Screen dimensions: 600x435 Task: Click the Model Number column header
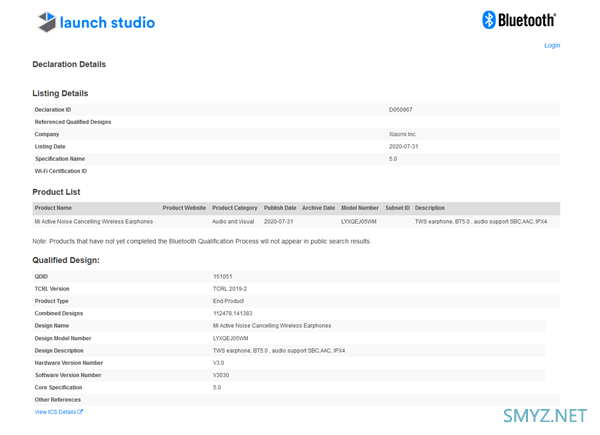click(x=360, y=208)
